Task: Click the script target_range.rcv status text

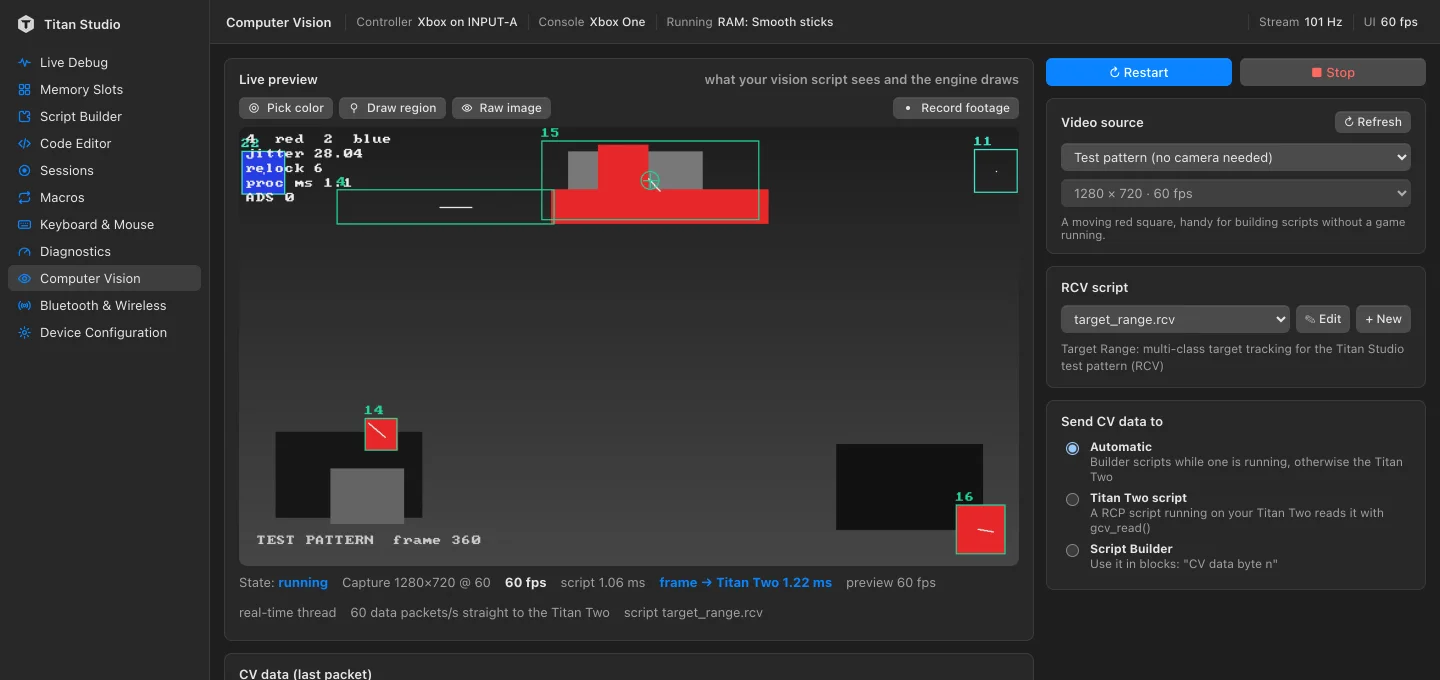Action: 693,612
